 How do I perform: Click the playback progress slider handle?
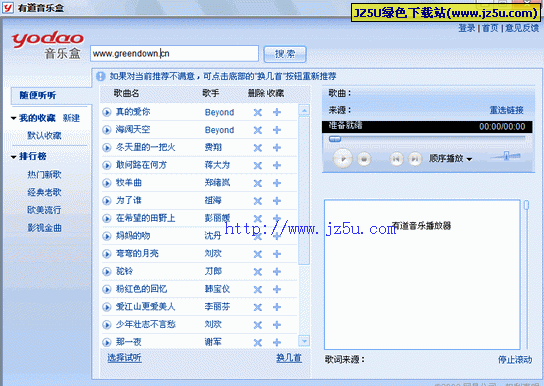pyautogui.click(x=335, y=139)
